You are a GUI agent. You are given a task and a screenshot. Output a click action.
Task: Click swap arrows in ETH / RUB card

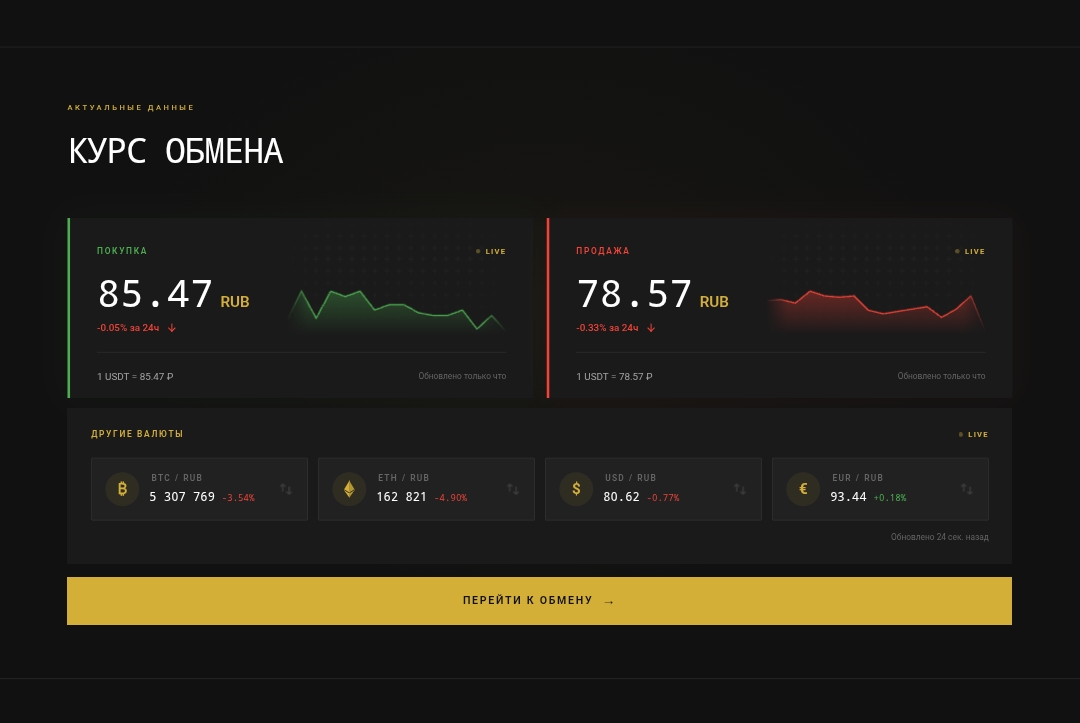point(513,489)
